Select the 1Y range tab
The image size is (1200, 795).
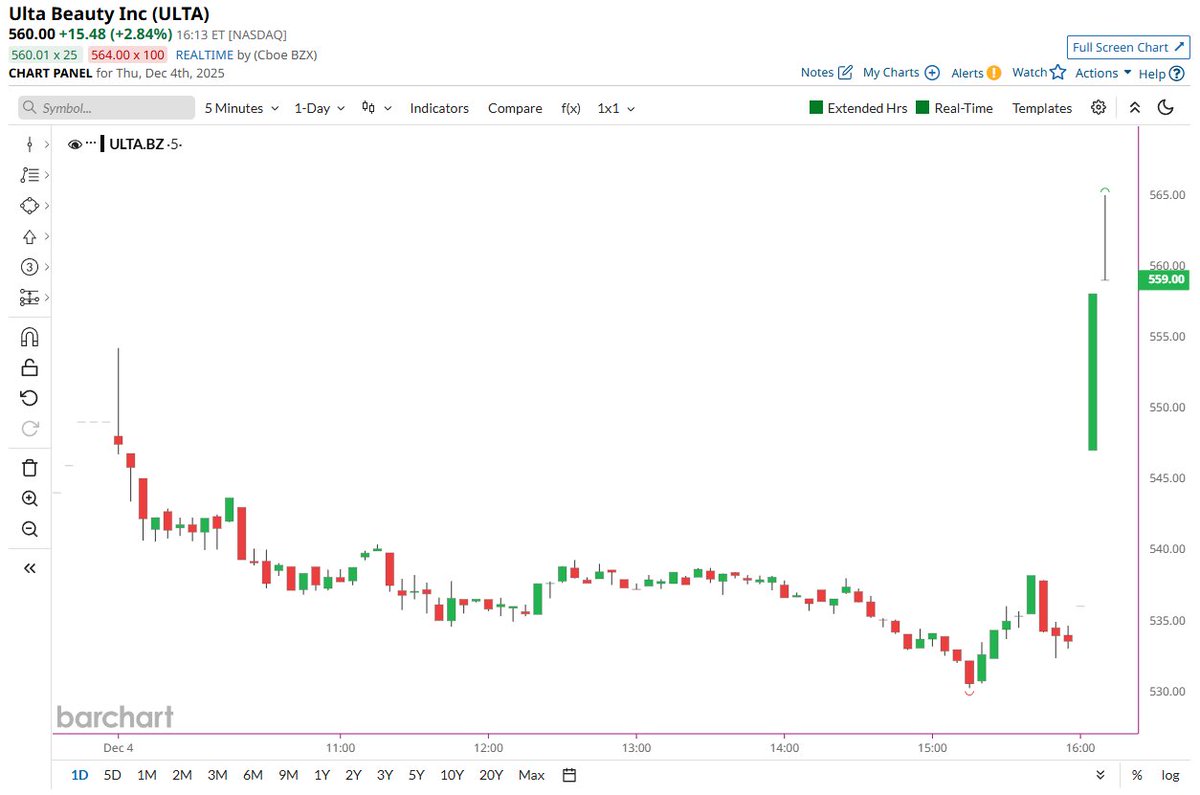pyautogui.click(x=322, y=775)
